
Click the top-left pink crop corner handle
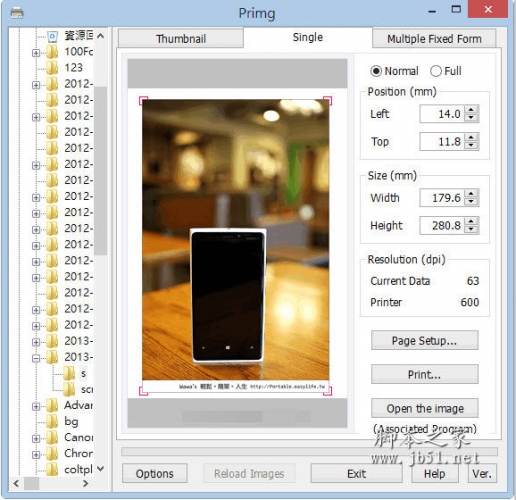[143, 101]
